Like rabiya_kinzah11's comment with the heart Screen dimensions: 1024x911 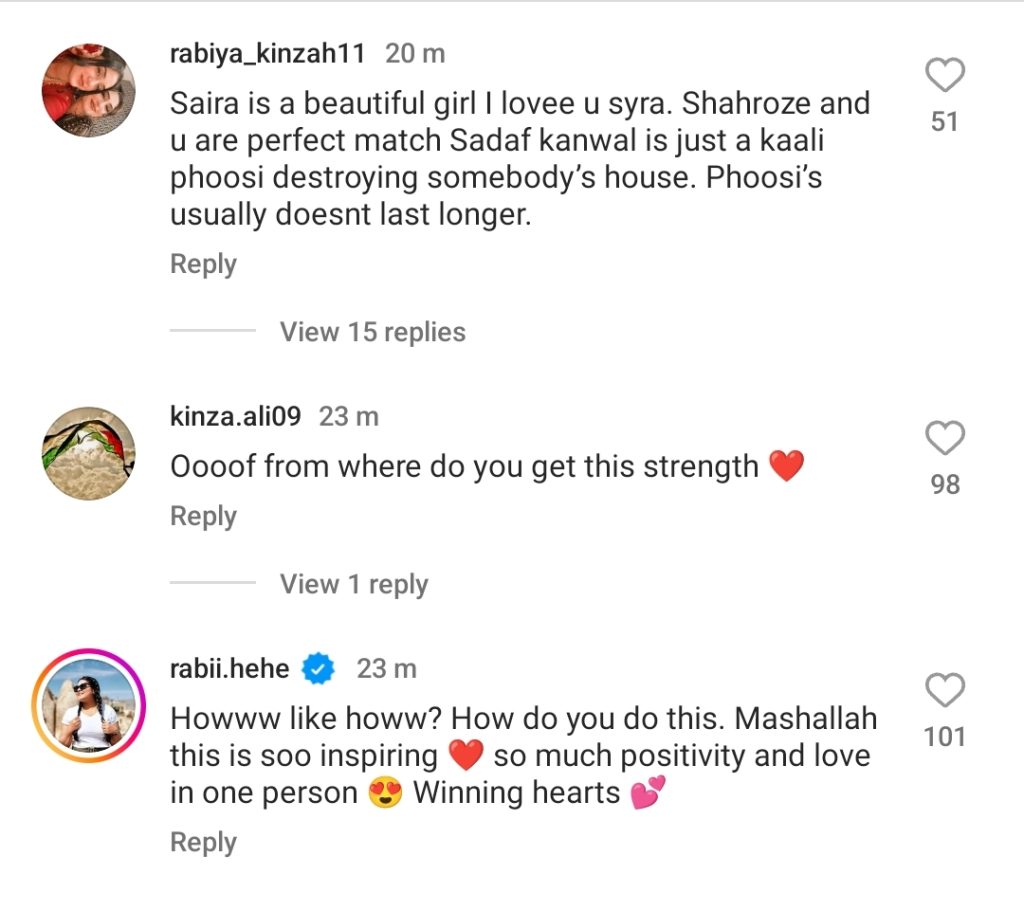pyautogui.click(x=945, y=76)
